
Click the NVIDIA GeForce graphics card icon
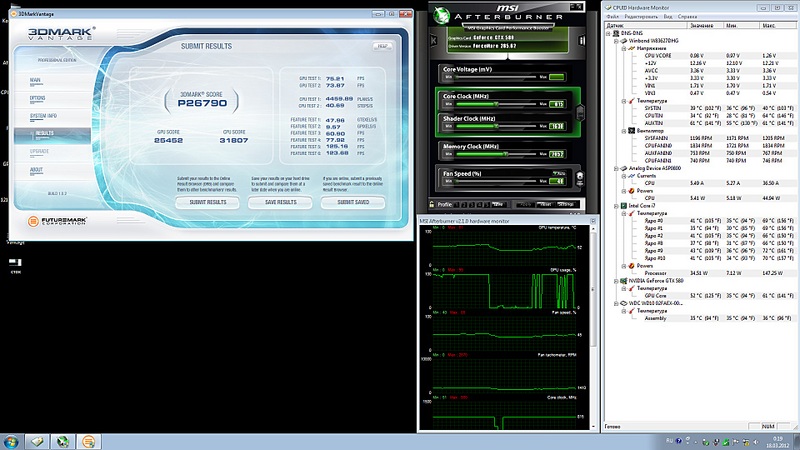[x=623, y=281]
